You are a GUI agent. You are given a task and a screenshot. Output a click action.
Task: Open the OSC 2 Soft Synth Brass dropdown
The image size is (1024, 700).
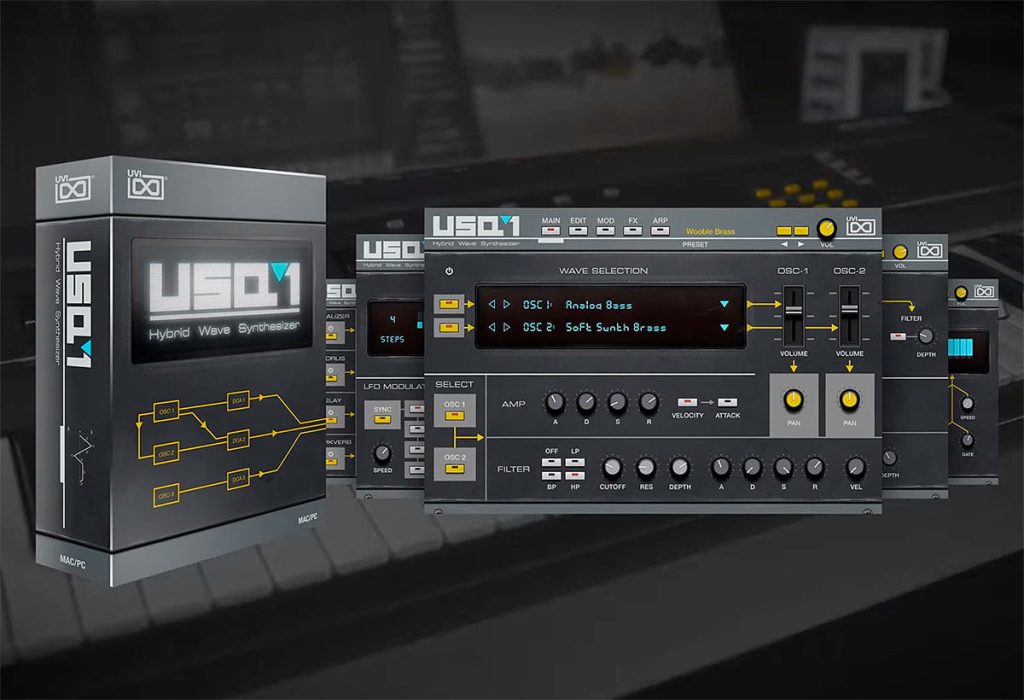click(724, 327)
